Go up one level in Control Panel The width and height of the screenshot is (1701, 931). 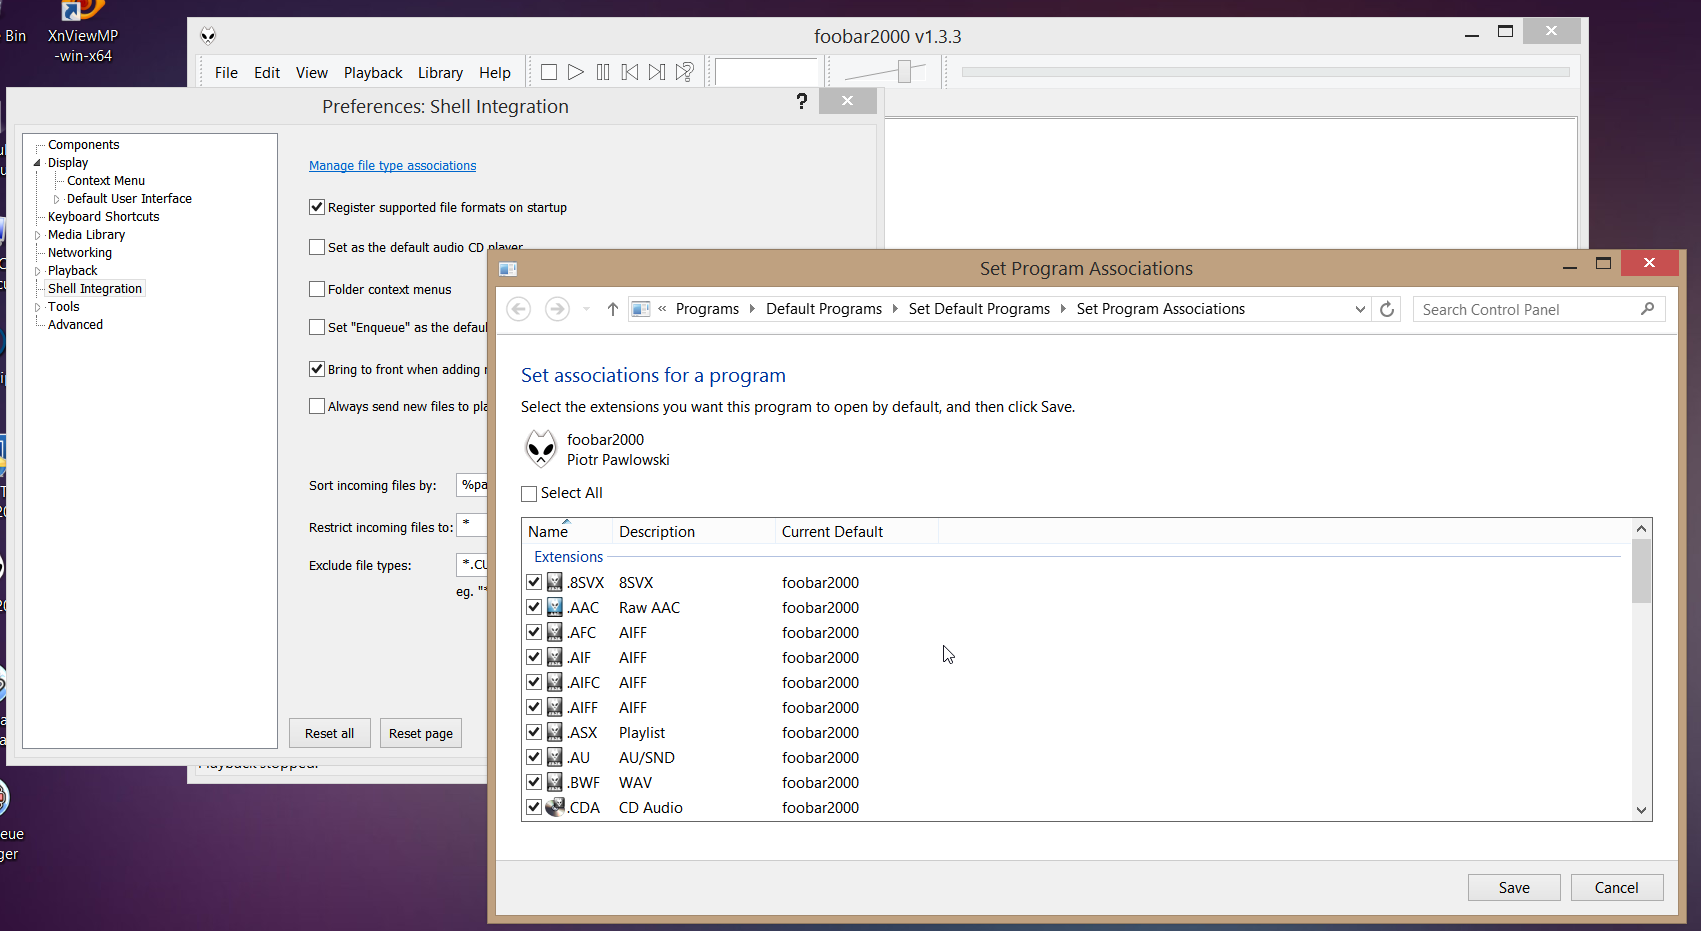(613, 309)
